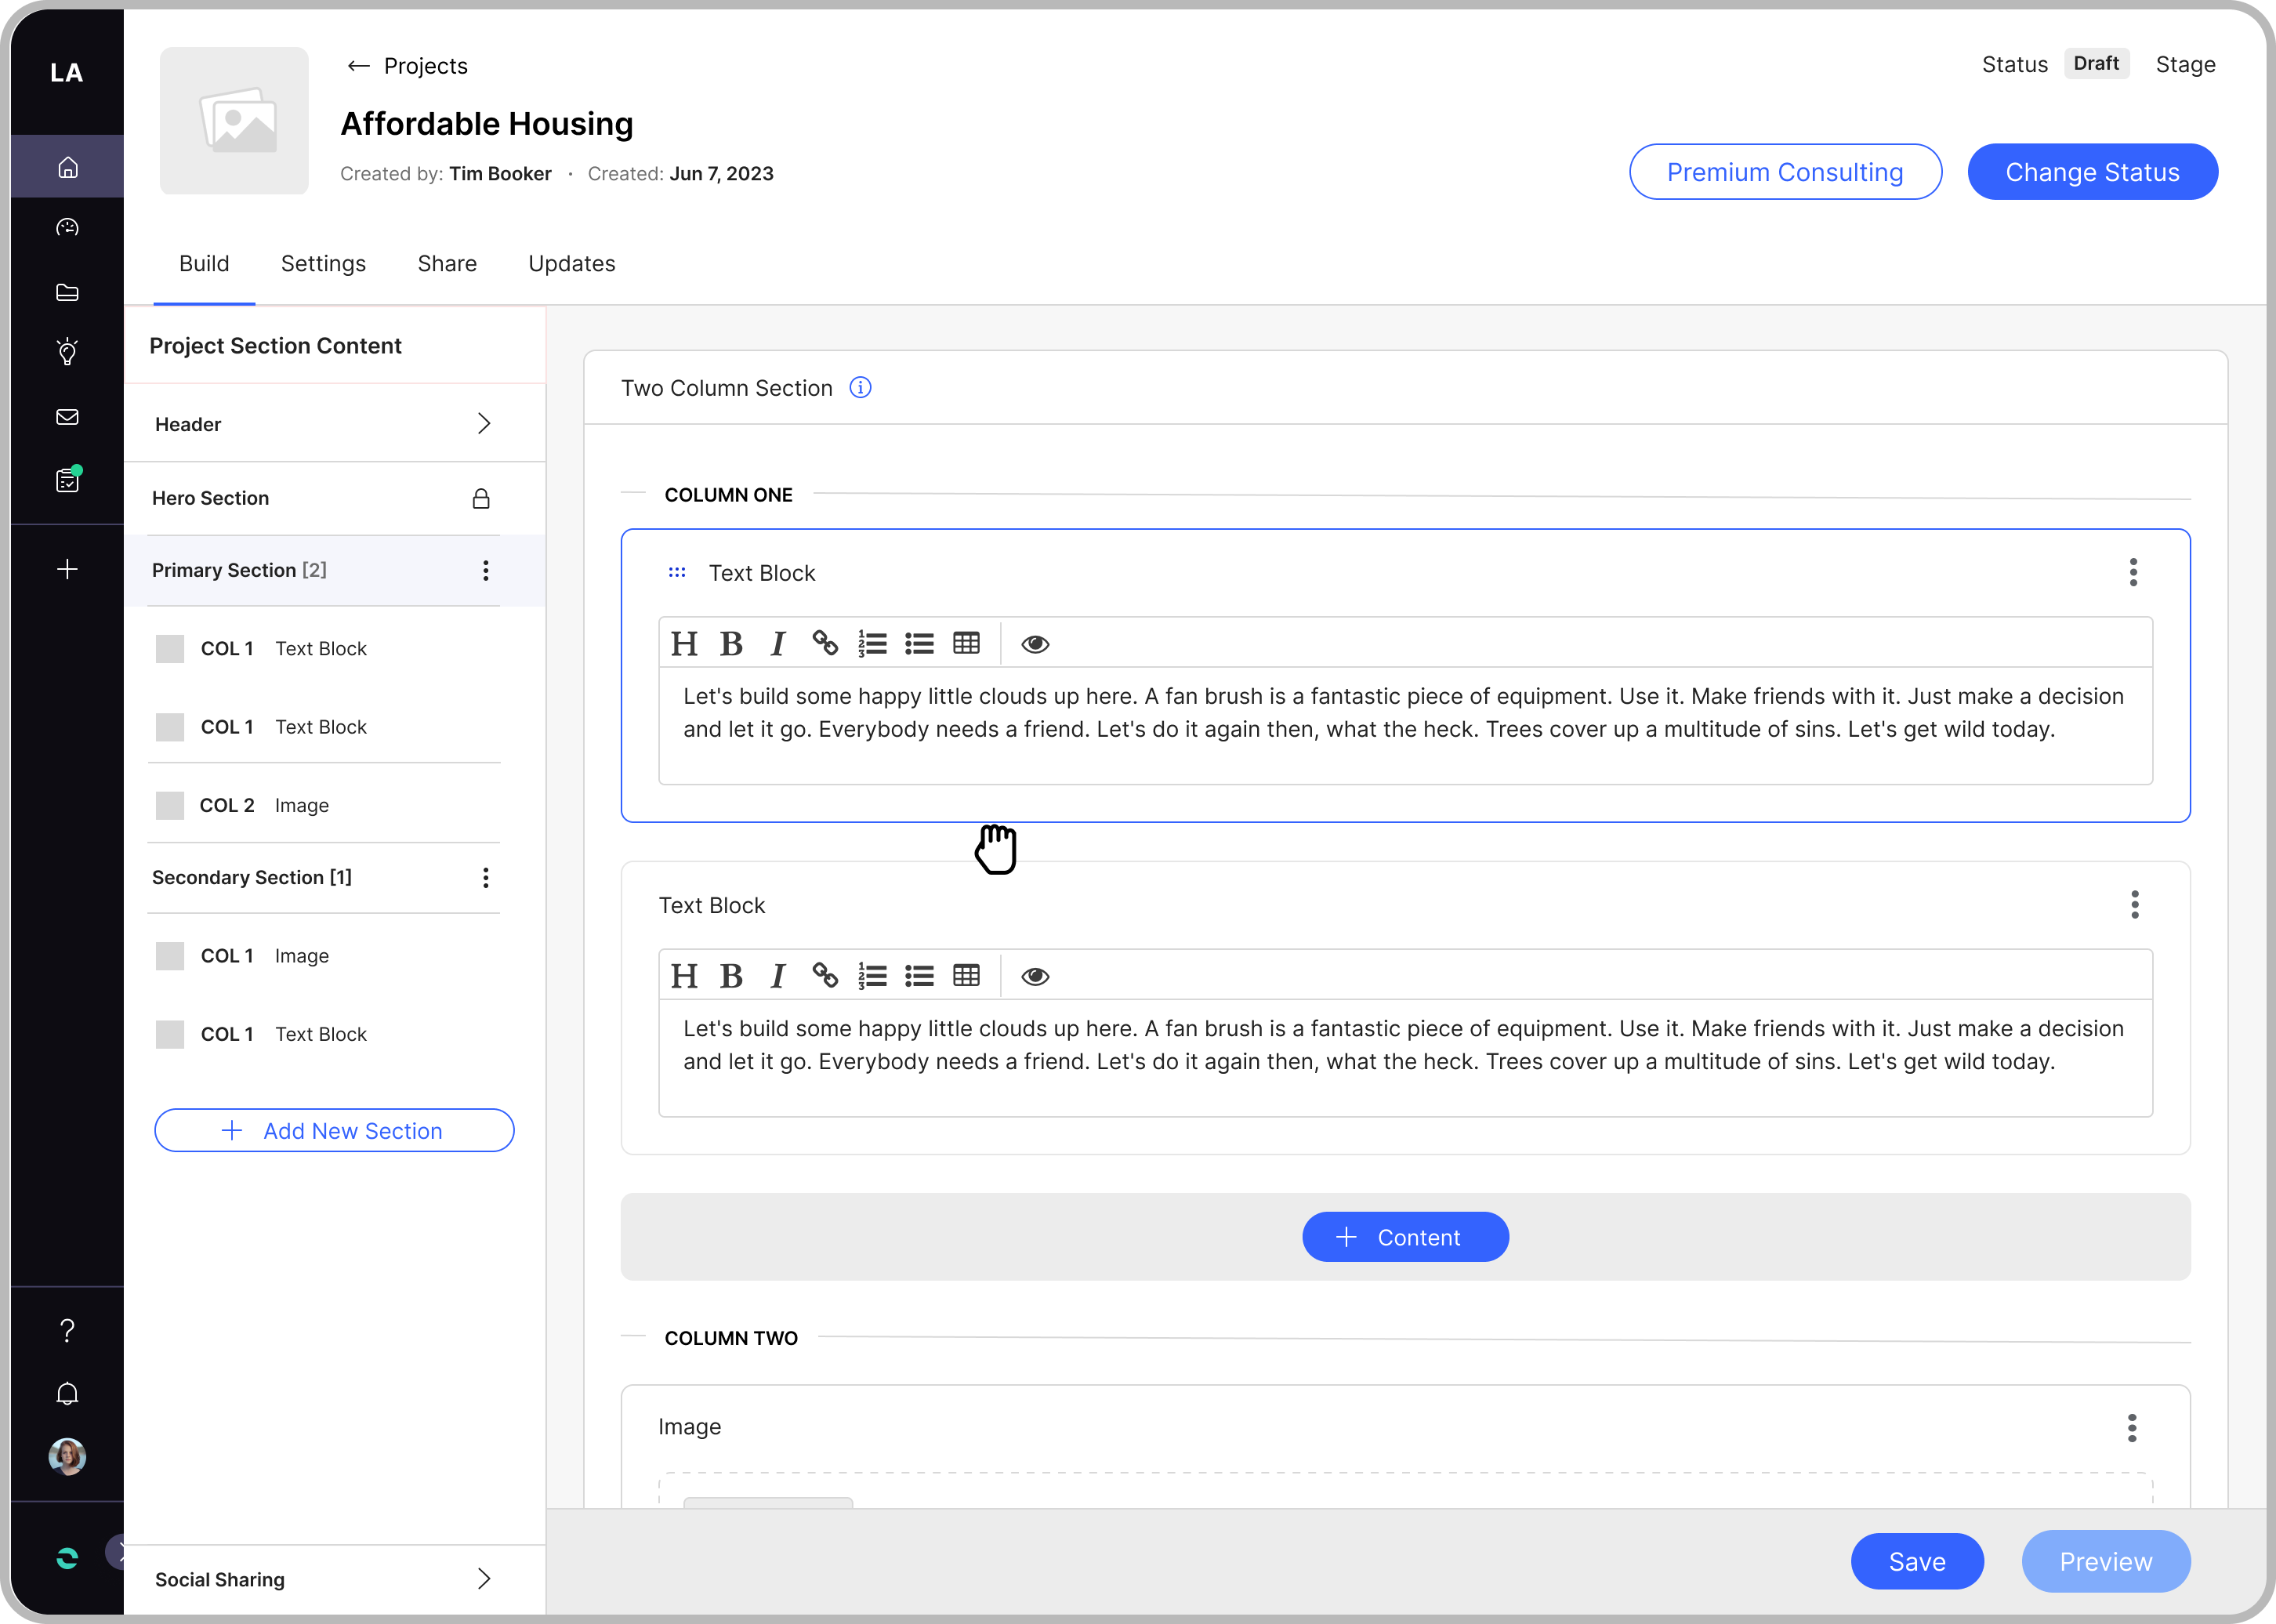This screenshot has width=2276, height=1624.
Task: Open the checklist tasks icon with green dot
Action: click(x=68, y=480)
